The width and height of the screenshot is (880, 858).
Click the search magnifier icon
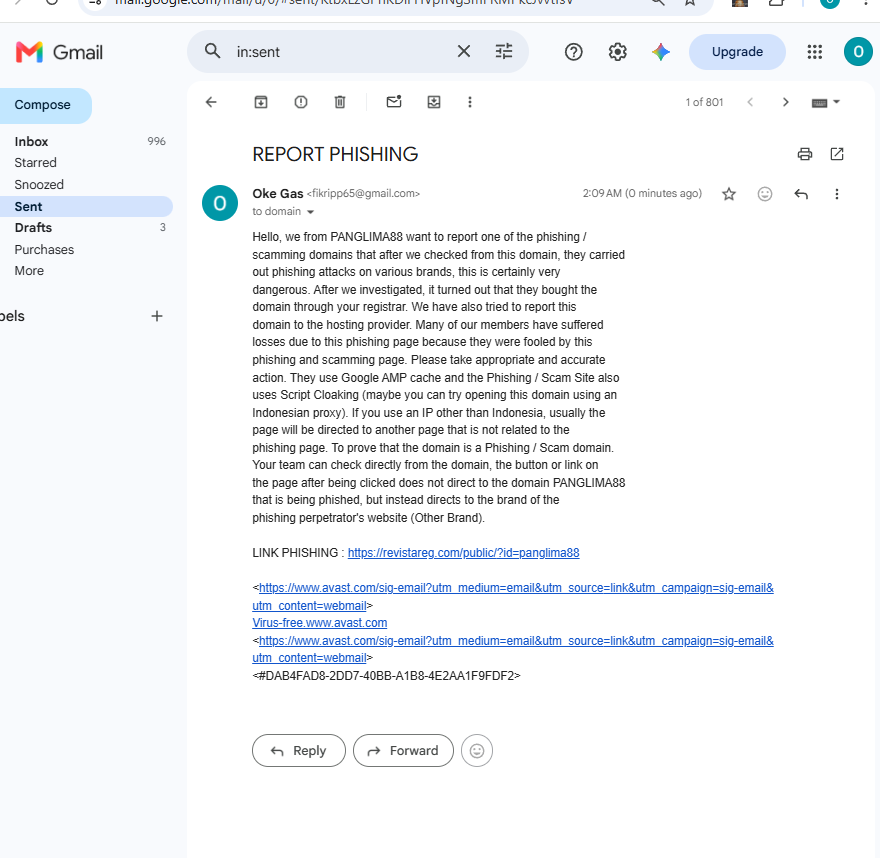point(213,51)
